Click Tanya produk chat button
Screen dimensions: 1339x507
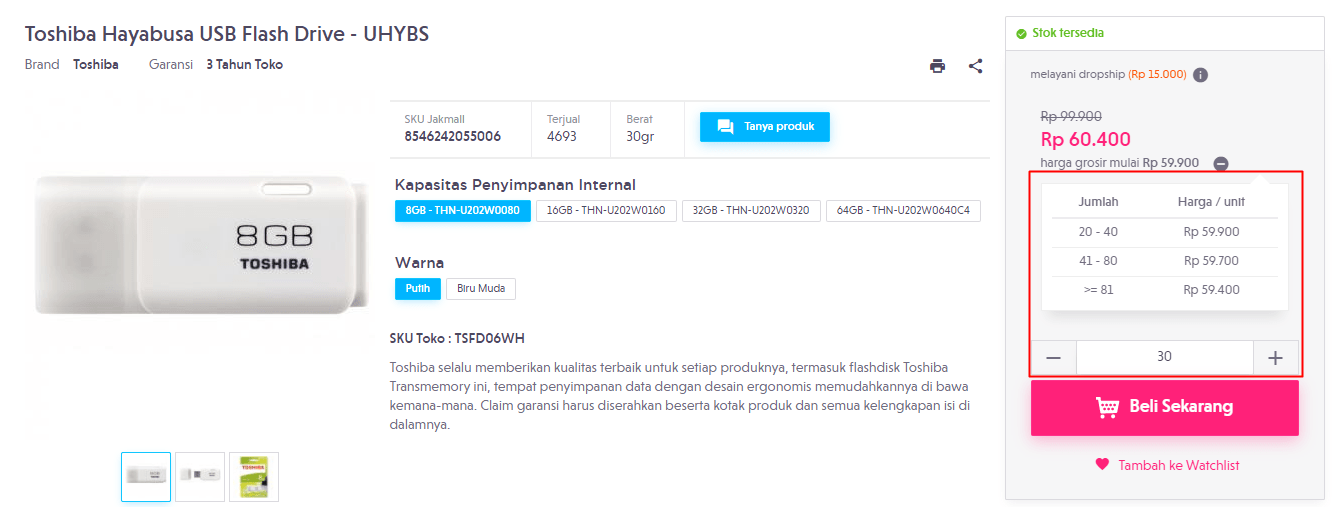click(765, 127)
